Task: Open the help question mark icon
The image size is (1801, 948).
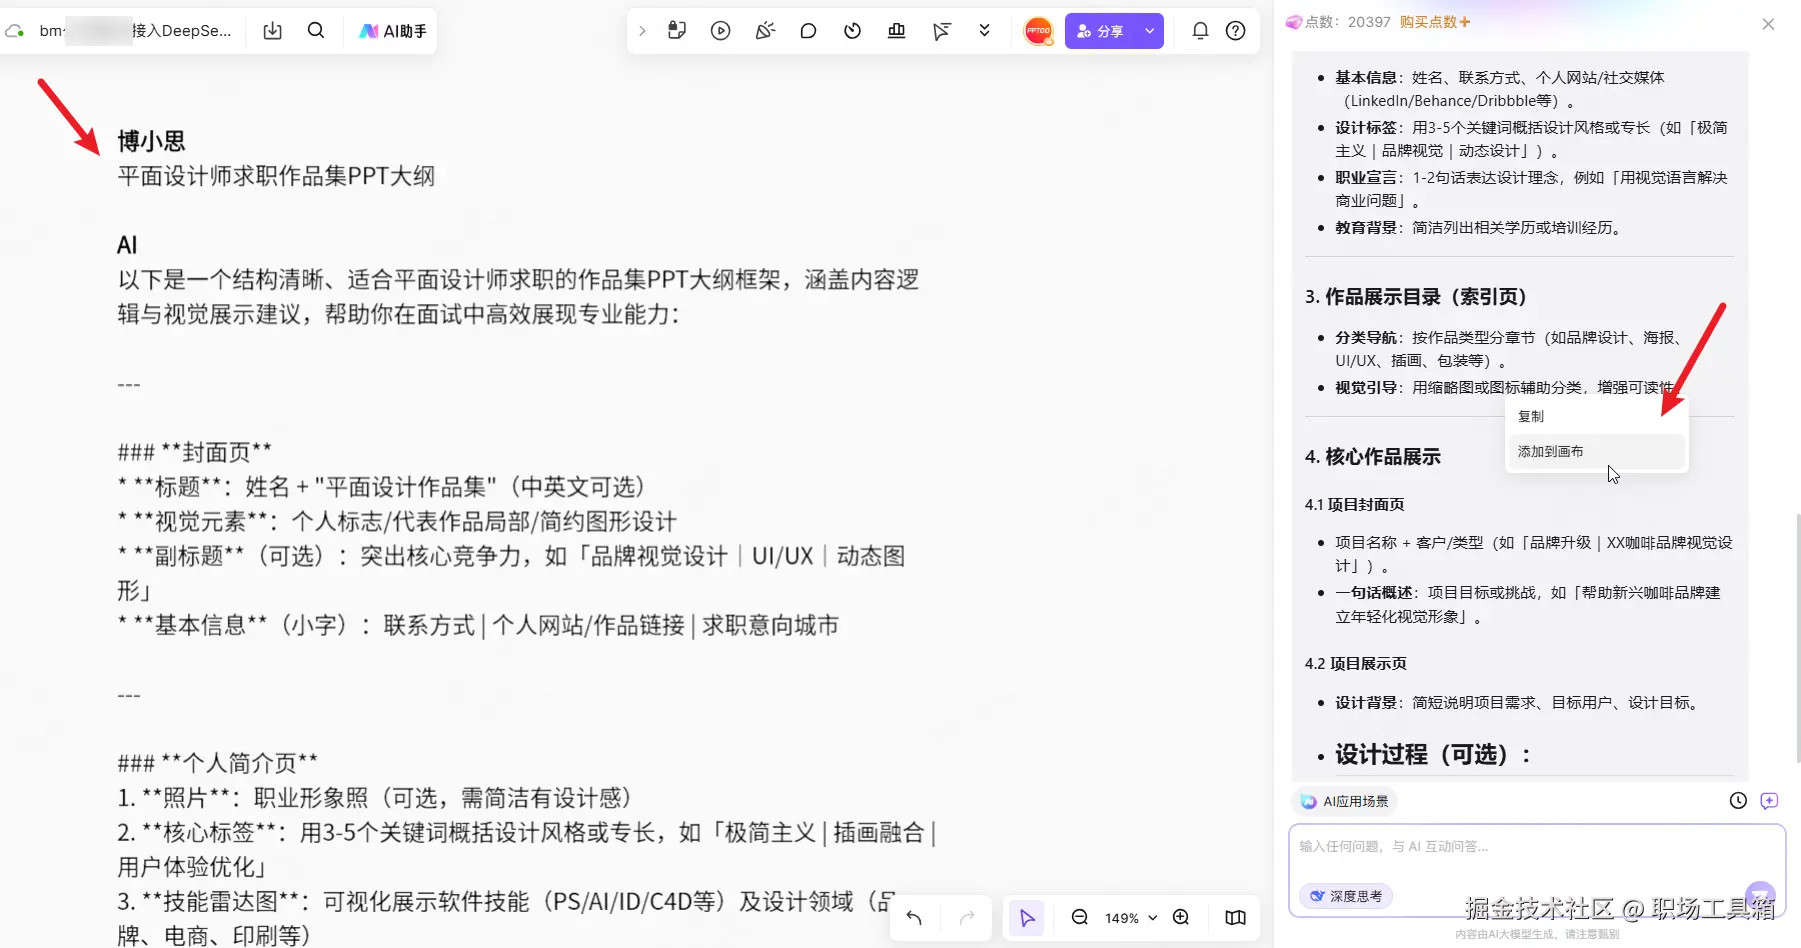Action: click(x=1236, y=31)
